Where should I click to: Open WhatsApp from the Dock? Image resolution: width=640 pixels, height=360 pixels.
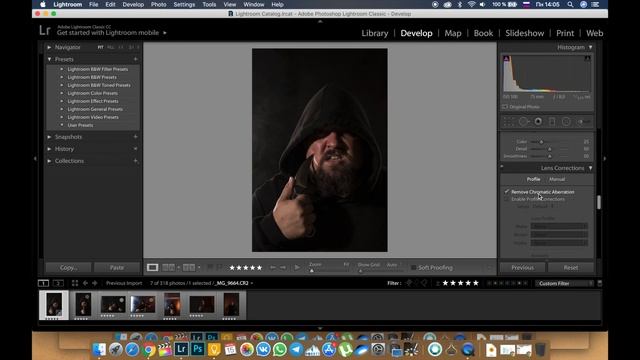280,349
